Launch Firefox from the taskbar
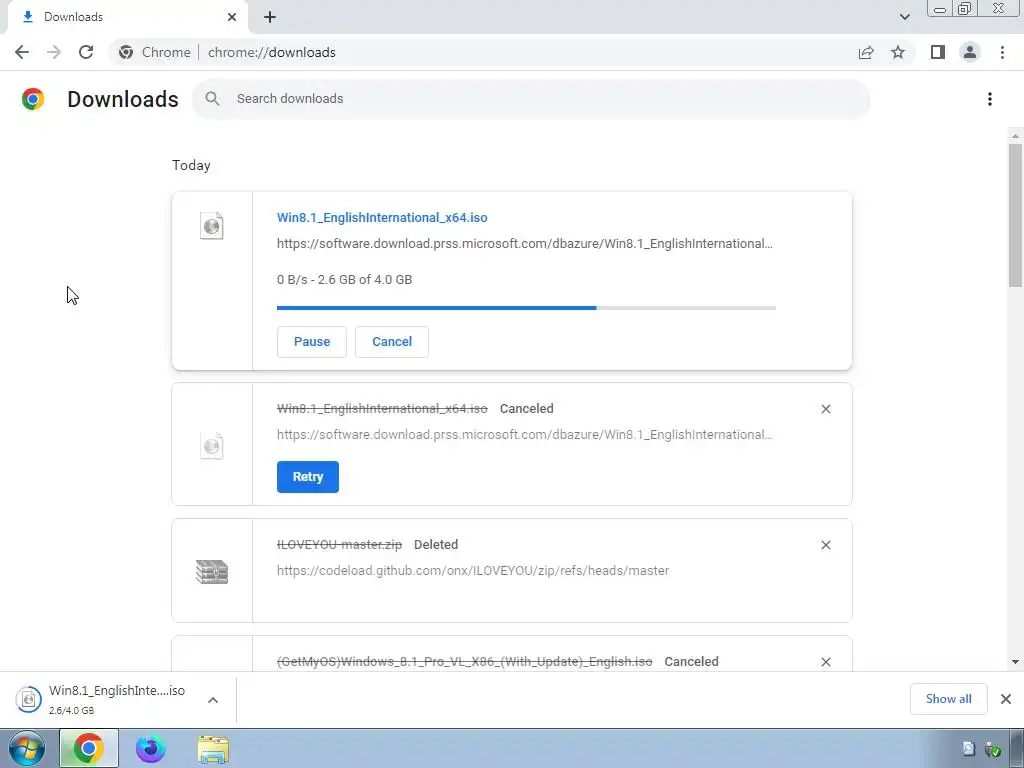This screenshot has width=1024, height=768. coord(151,748)
